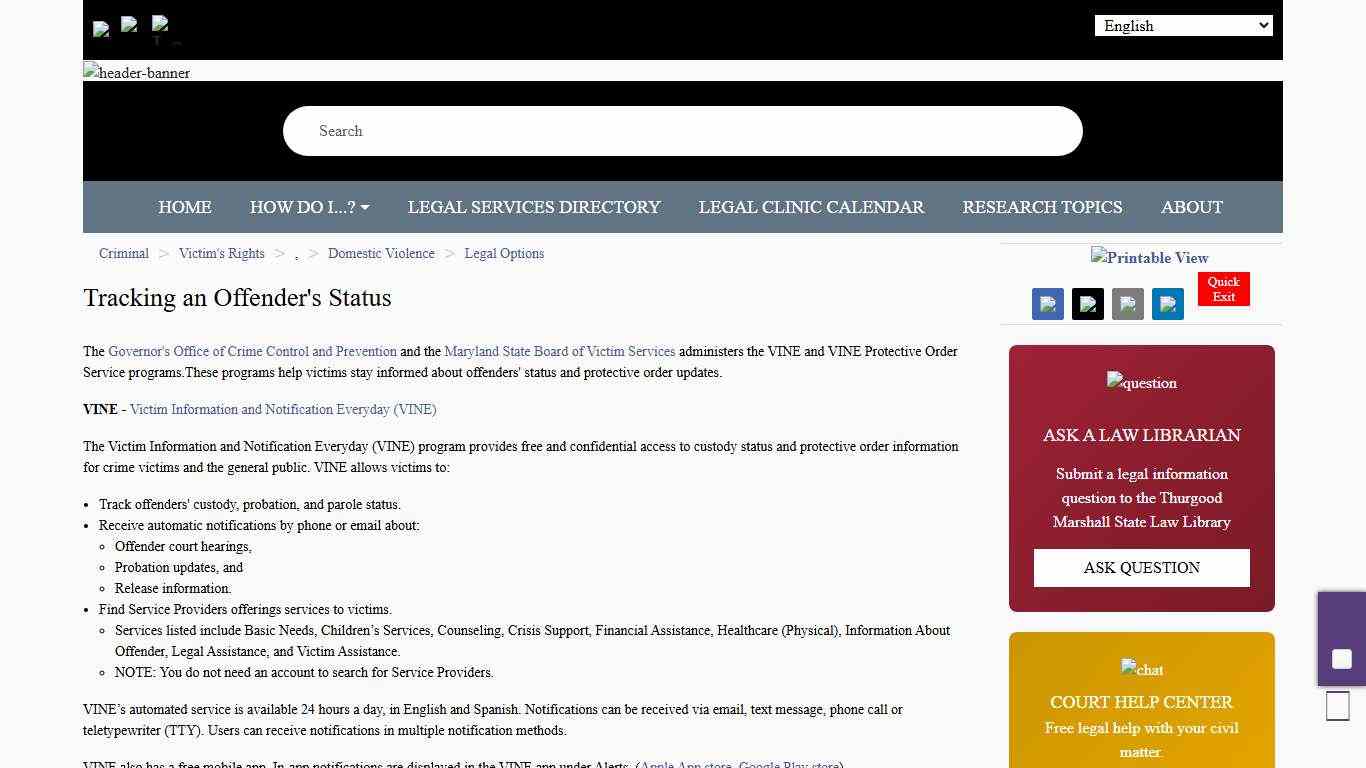Open the LEGAL CLINIC CALENDAR page
The height and width of the screenshot is (768, 1366).
tap(812, 207)
